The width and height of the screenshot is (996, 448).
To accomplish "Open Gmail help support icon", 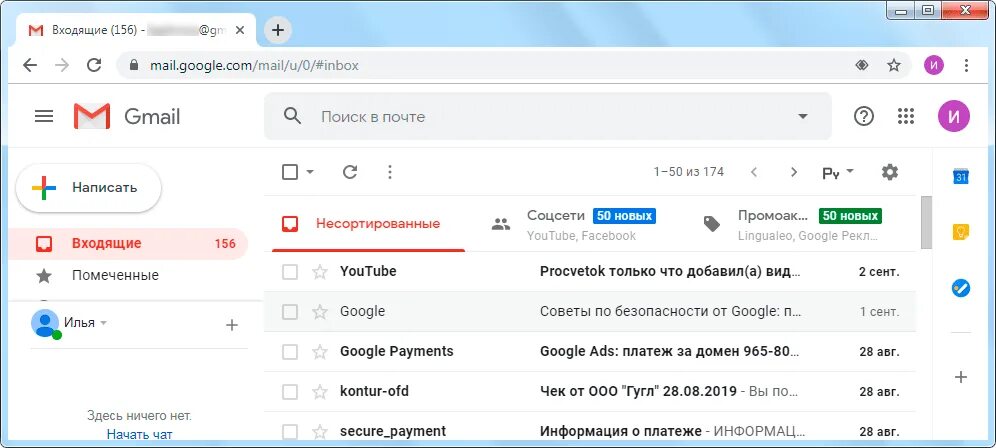I will point(864,116).
